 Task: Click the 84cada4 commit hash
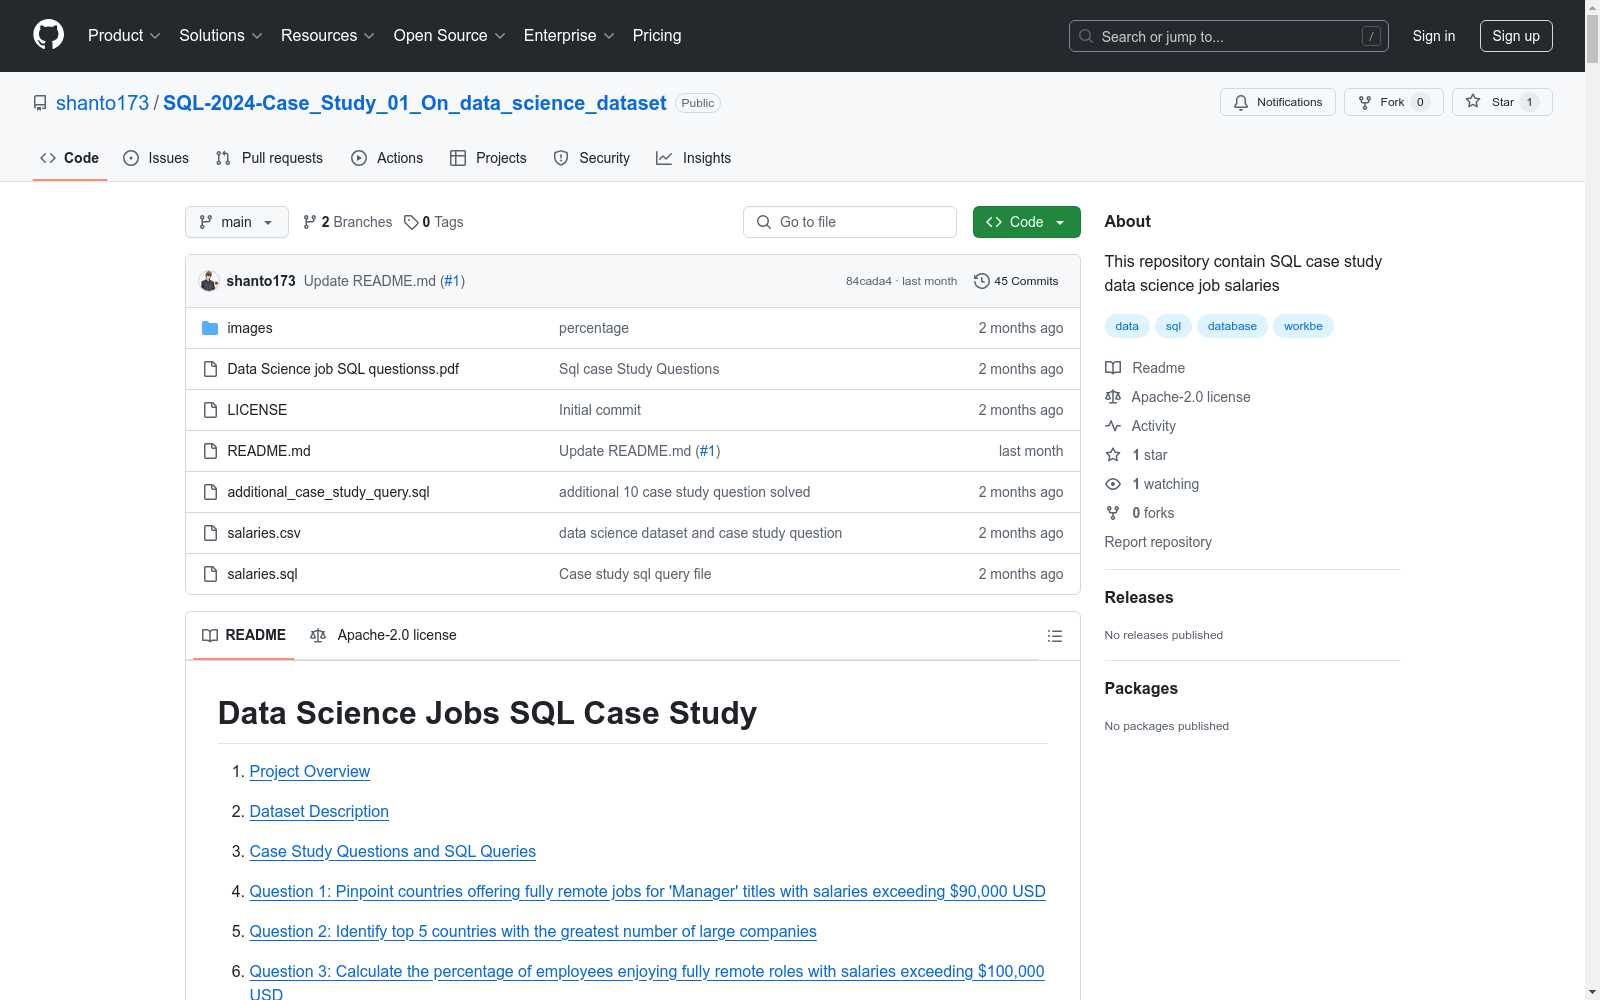tap(869, 281)
